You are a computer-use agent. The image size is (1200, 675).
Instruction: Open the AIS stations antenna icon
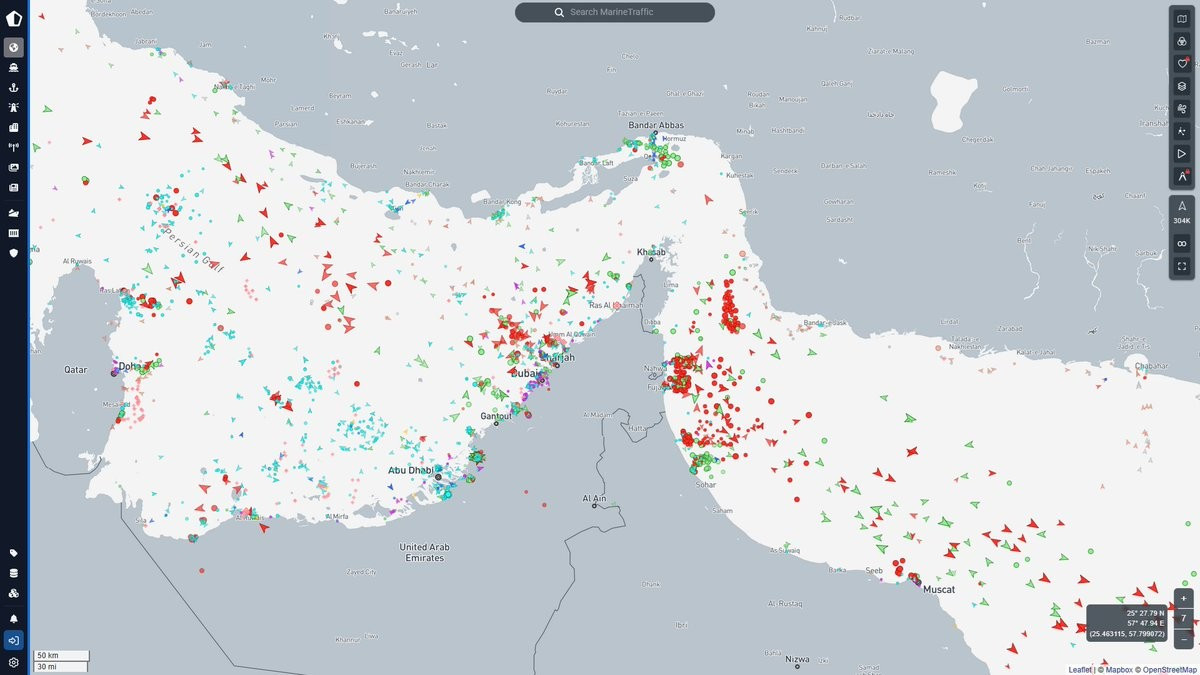[x=14, y=148]
